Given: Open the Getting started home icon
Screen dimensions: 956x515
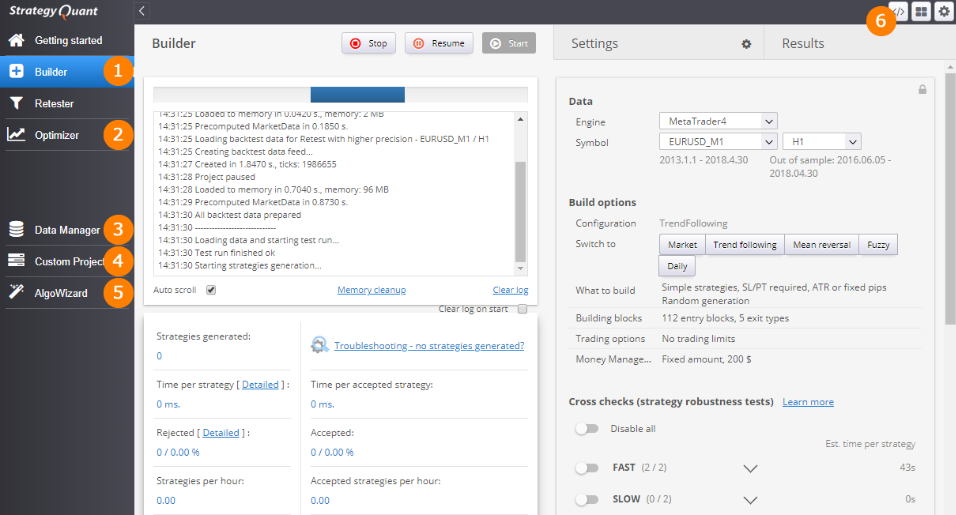Looking at the screenshot, I should click(x=16, y=41).
